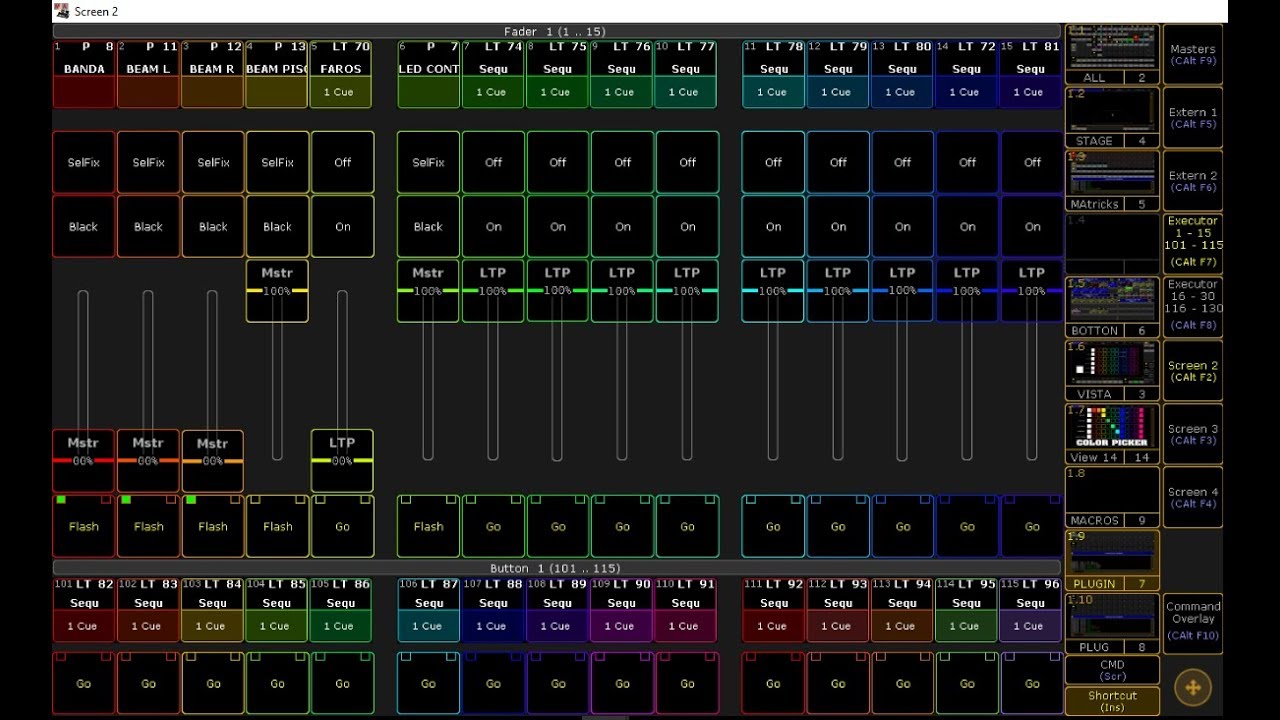Click Off on the LT 79 executor

[x=838, y=162]
